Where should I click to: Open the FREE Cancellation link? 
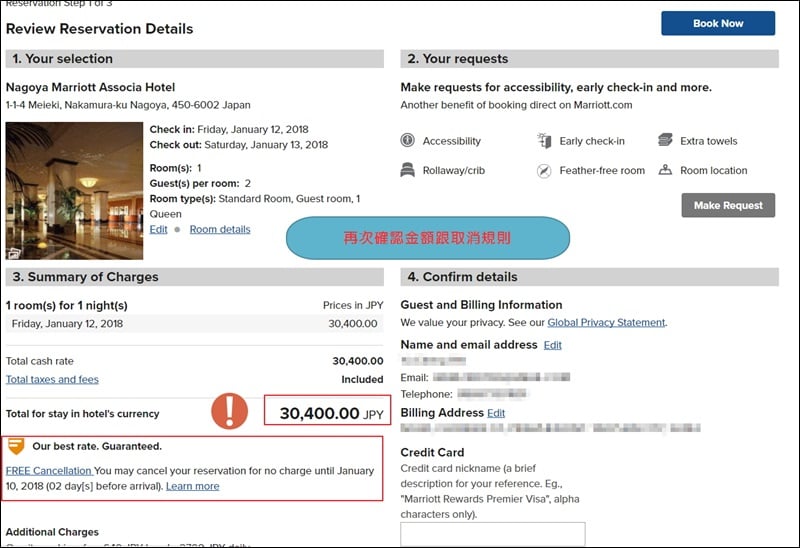coord(48,471)
